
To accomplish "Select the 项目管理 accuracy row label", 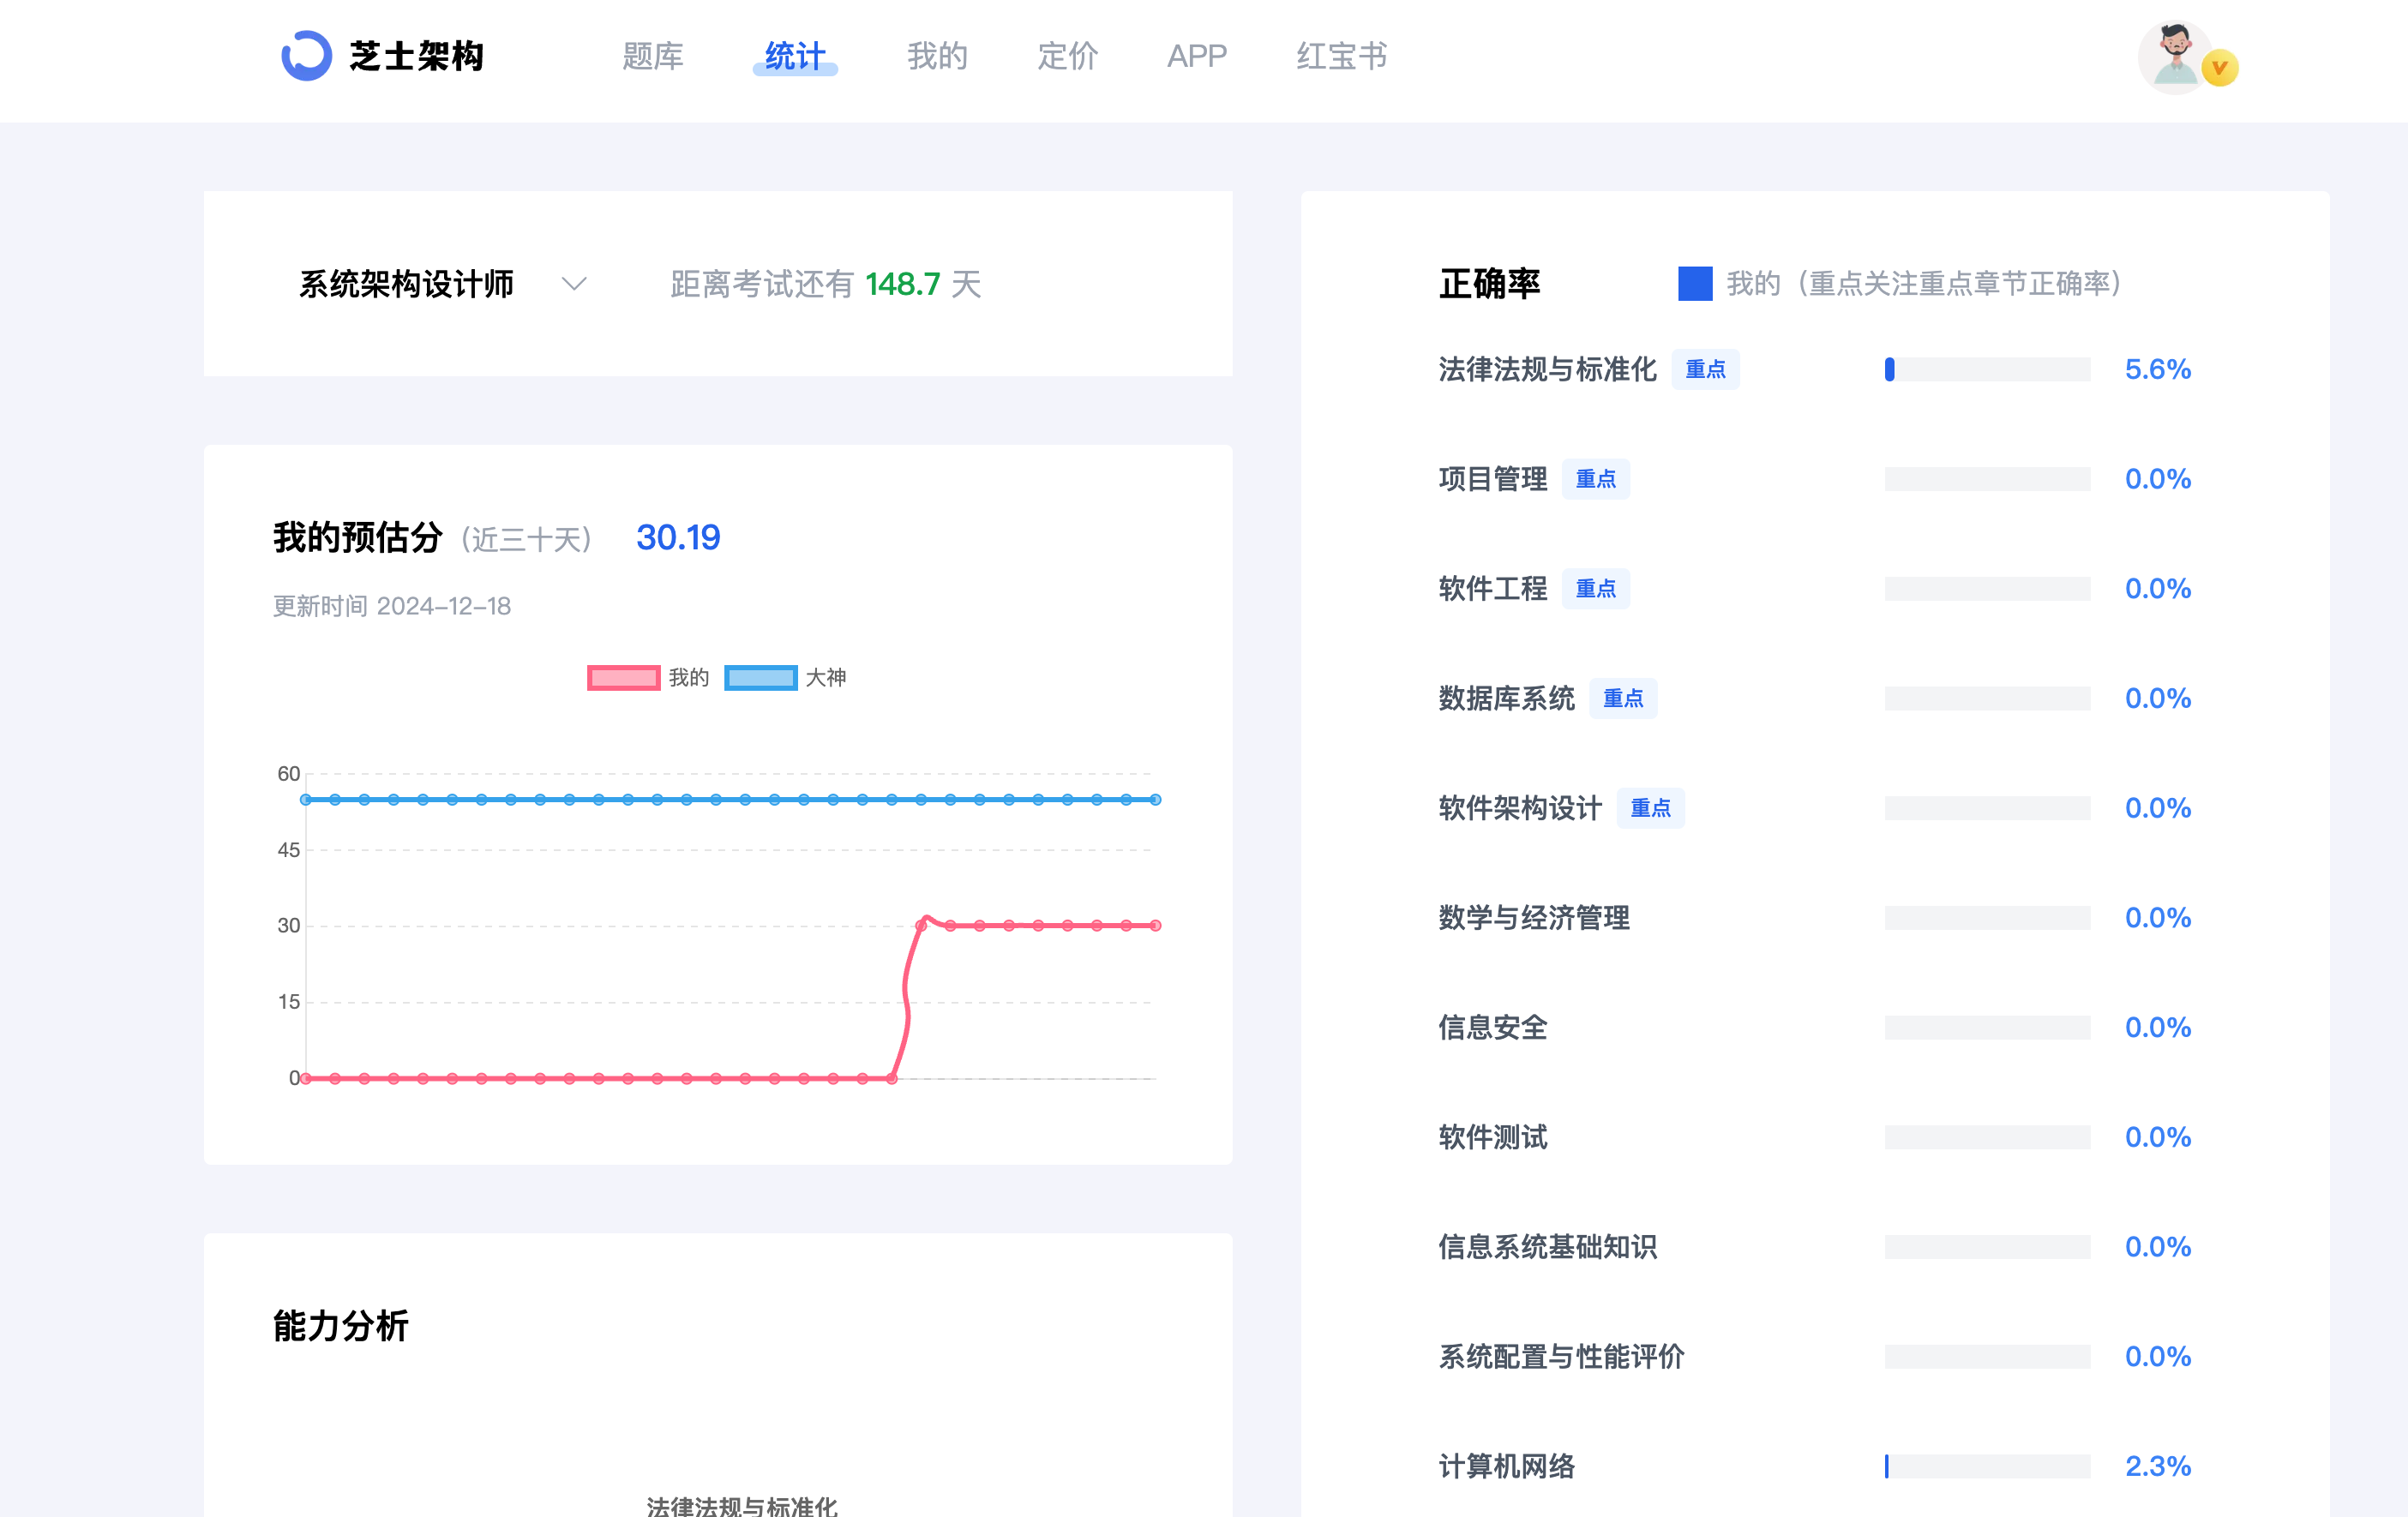I will tap(1492, 479).
